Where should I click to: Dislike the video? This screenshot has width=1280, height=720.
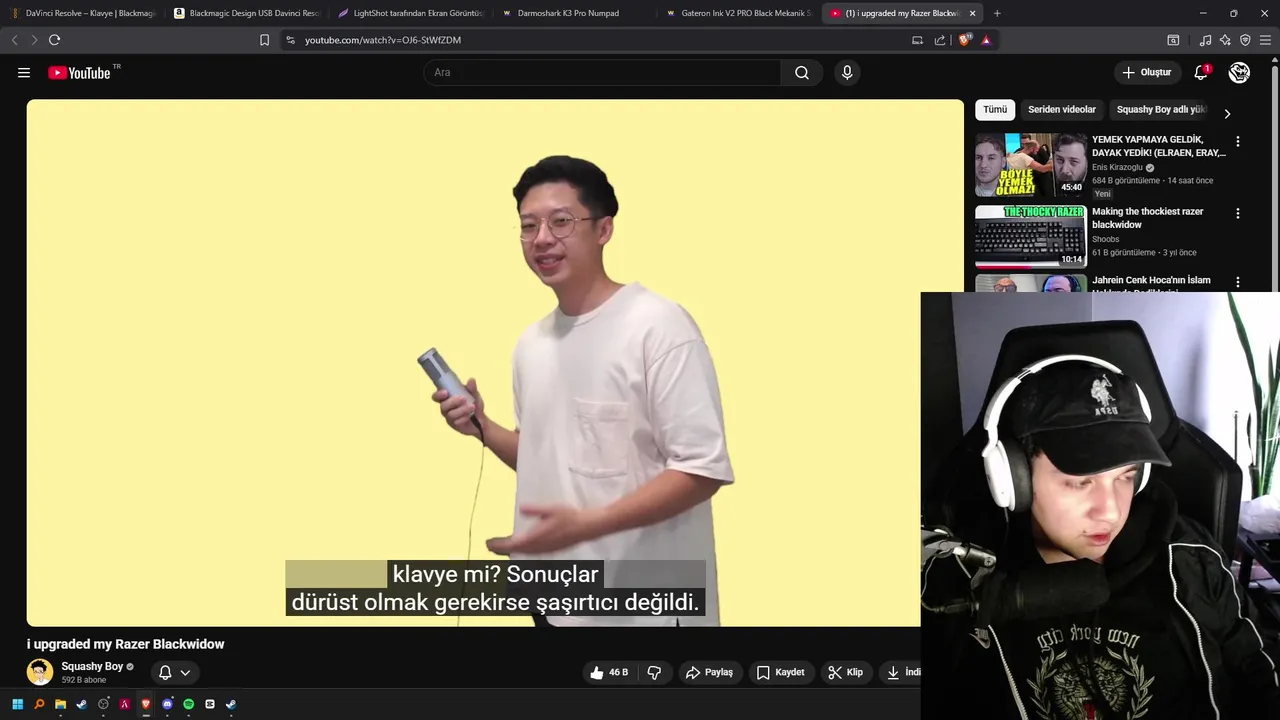point(654,673)
